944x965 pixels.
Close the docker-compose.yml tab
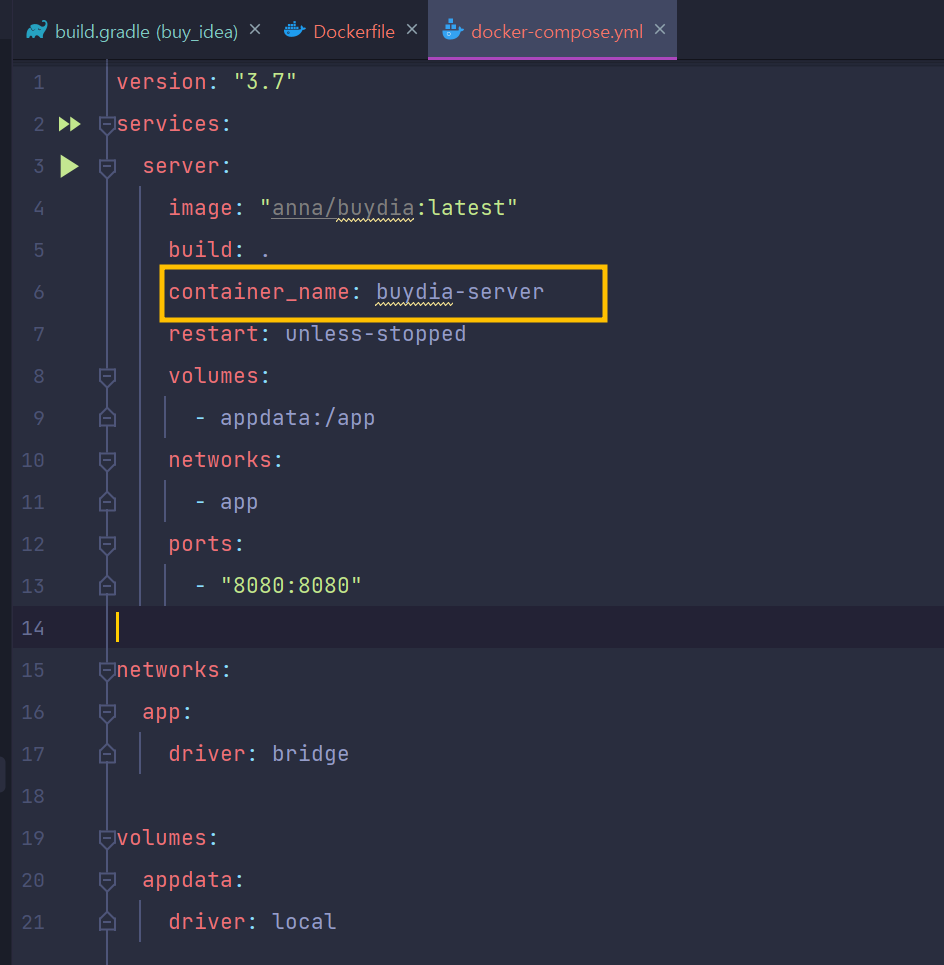(x=660, y=29)
